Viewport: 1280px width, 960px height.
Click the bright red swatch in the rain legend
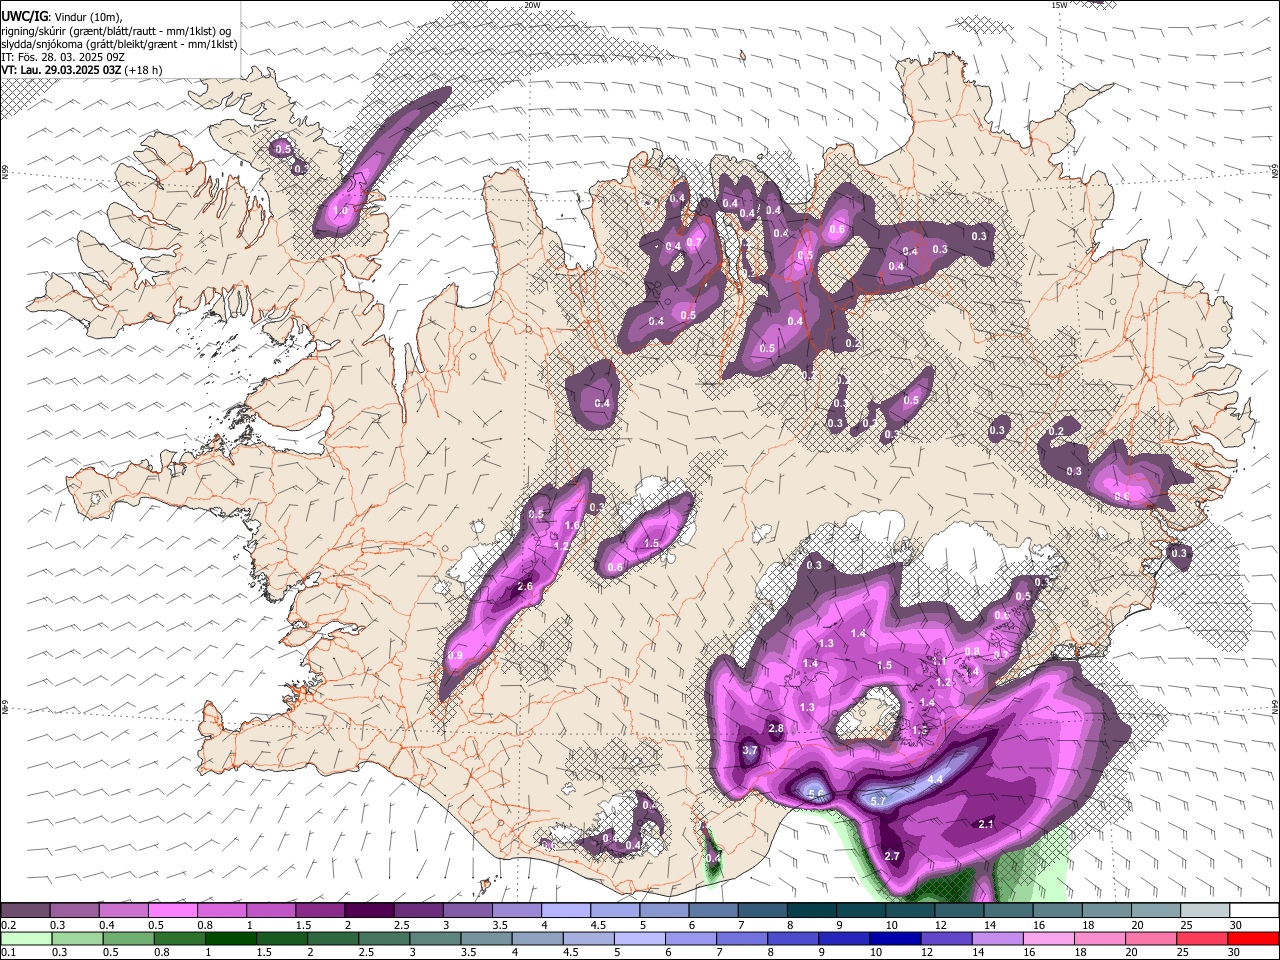(1253, 938)
